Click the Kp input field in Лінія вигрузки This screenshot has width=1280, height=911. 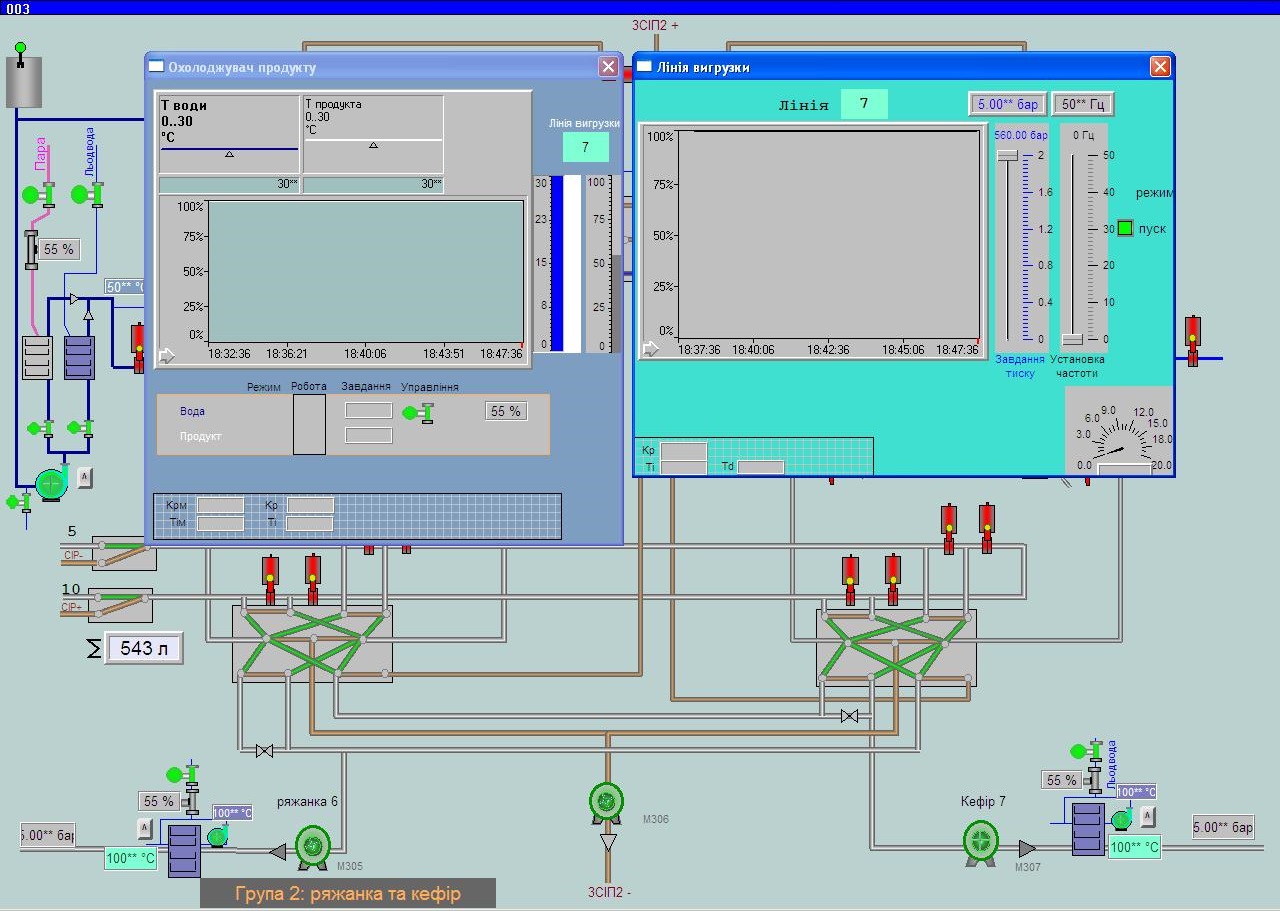click(684, 451)
